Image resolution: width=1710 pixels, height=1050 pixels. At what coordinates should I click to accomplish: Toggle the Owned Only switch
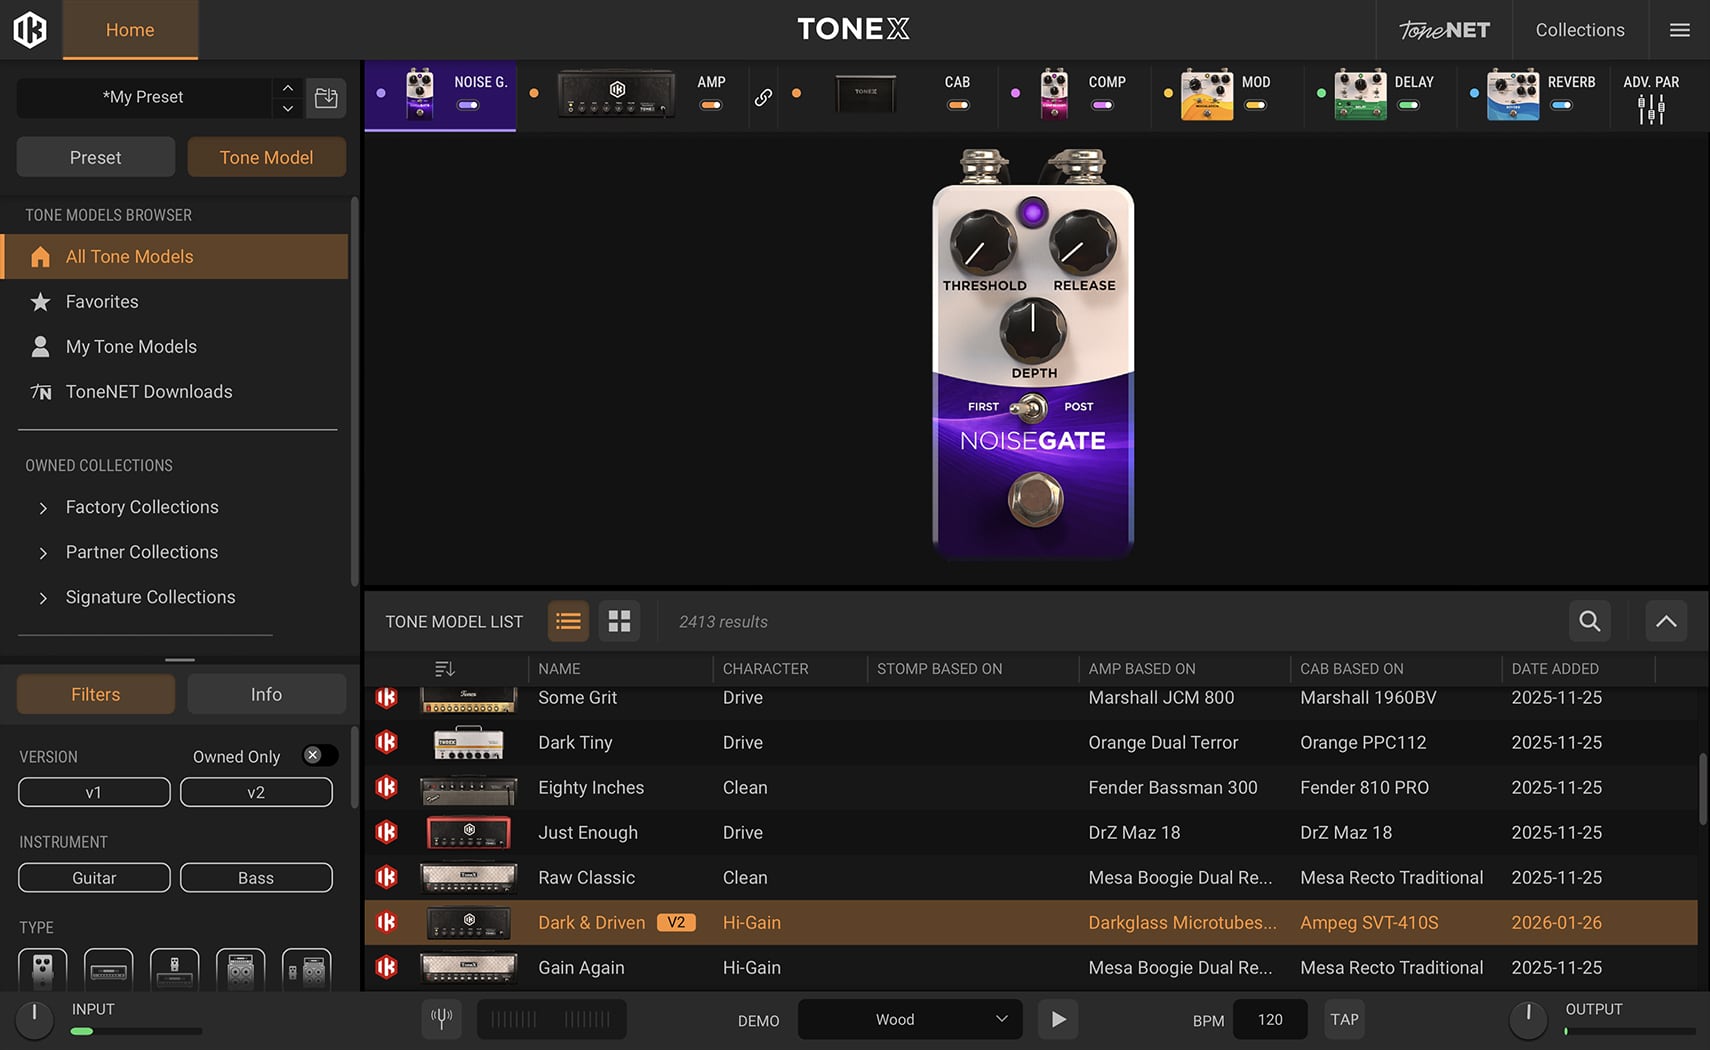point(319,756)
